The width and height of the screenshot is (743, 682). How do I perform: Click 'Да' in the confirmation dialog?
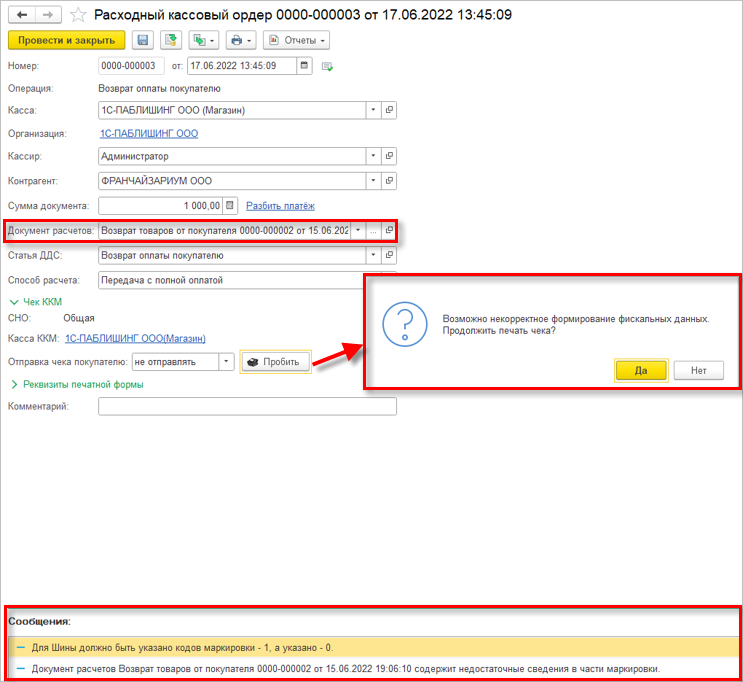[x=641, y=371]
